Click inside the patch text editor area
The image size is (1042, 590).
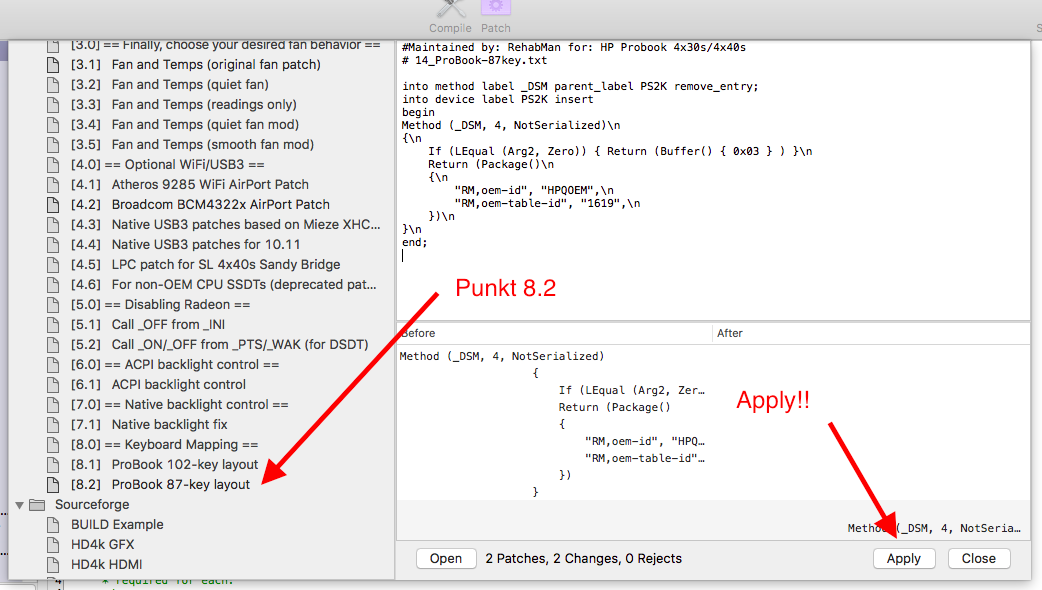pos(713,181)
